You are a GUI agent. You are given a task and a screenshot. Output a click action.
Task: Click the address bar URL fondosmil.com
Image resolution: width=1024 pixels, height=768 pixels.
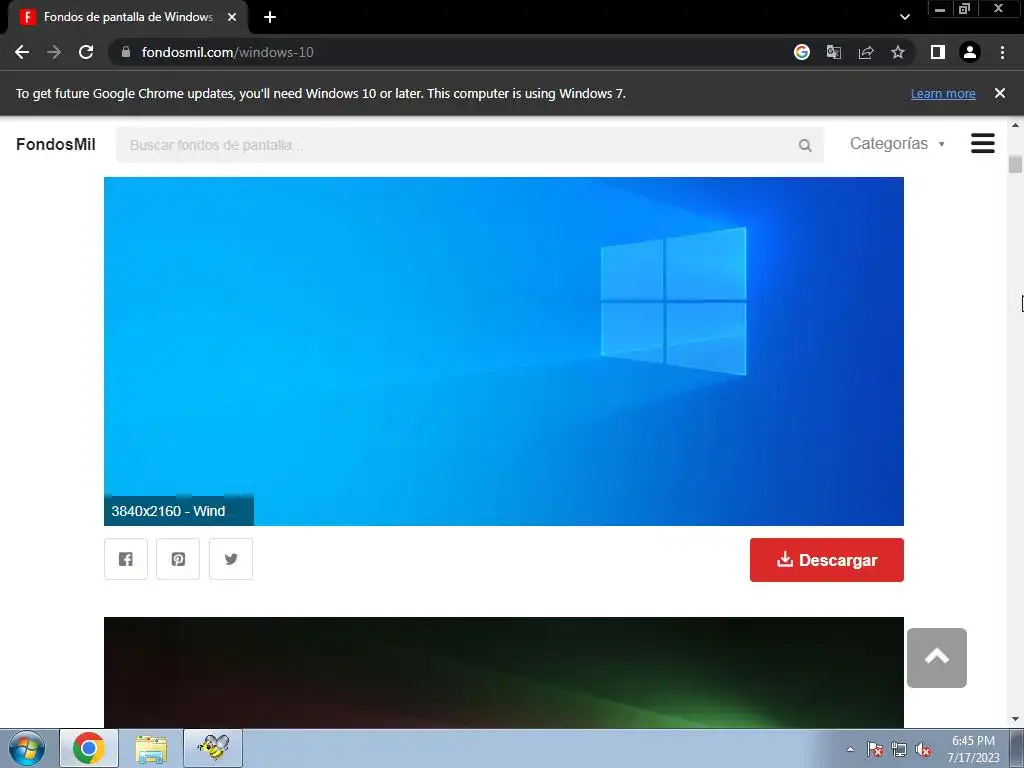(x=227, y=52)
